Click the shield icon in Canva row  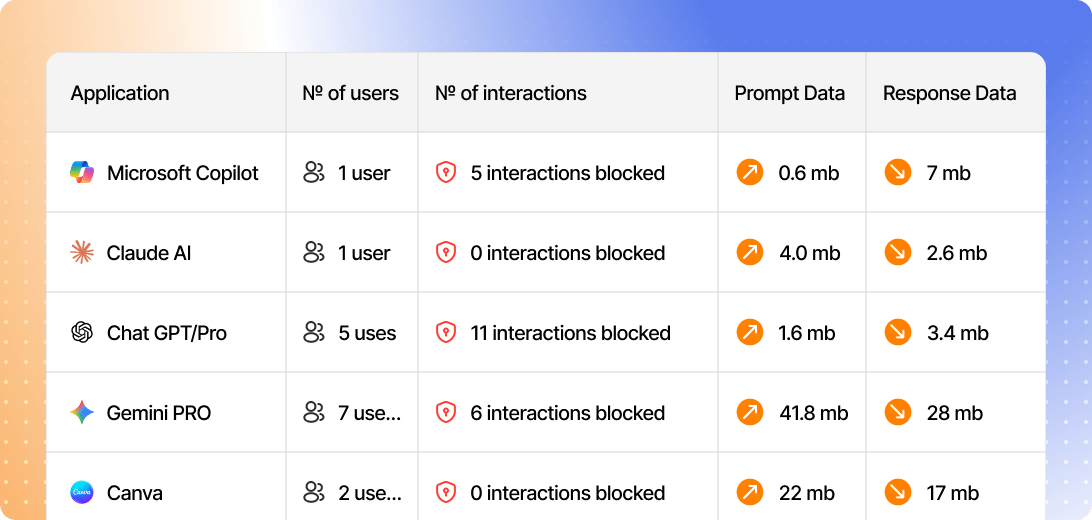(x=446, y=493)
